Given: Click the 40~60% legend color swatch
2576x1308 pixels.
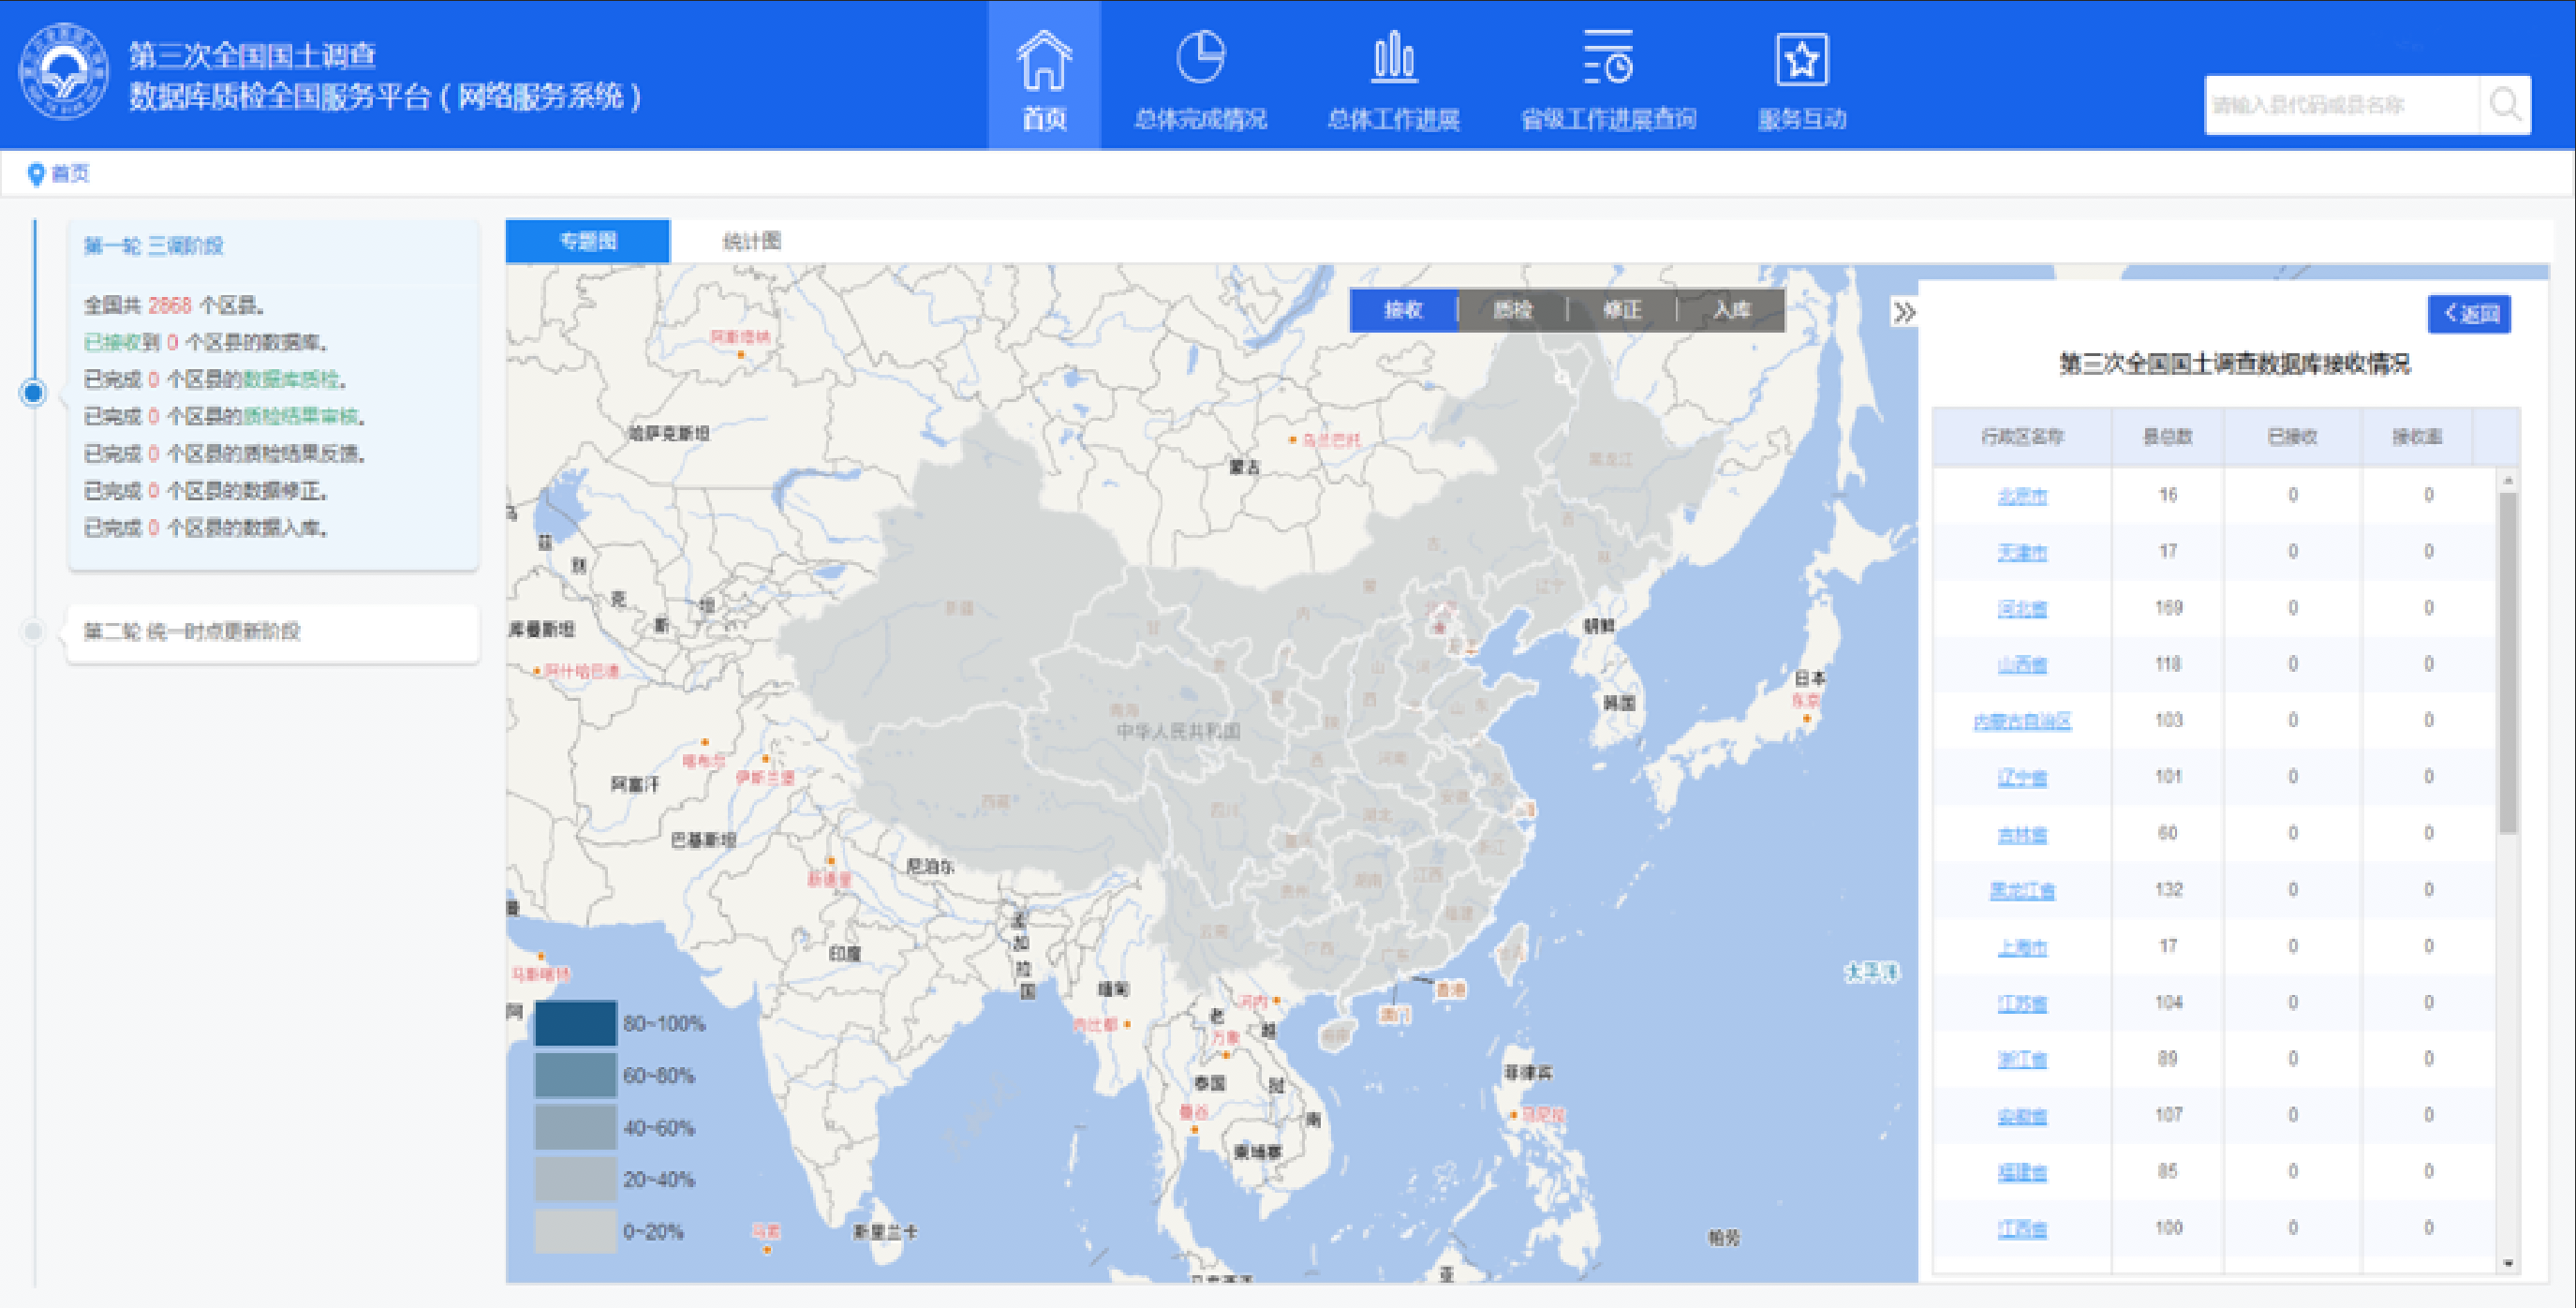Looking at the screenshot, I should [576, 1127].
